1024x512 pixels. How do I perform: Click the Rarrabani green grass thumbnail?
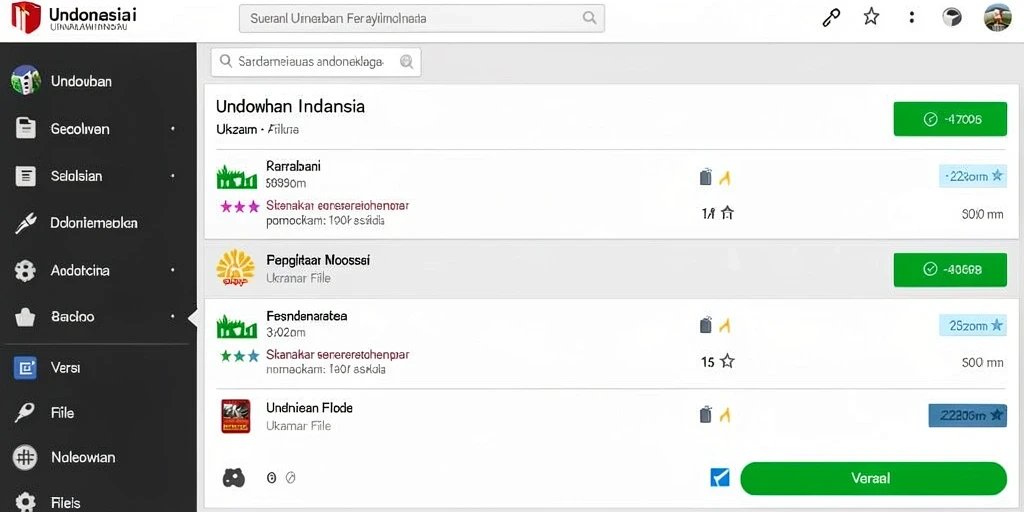point(236,177)
